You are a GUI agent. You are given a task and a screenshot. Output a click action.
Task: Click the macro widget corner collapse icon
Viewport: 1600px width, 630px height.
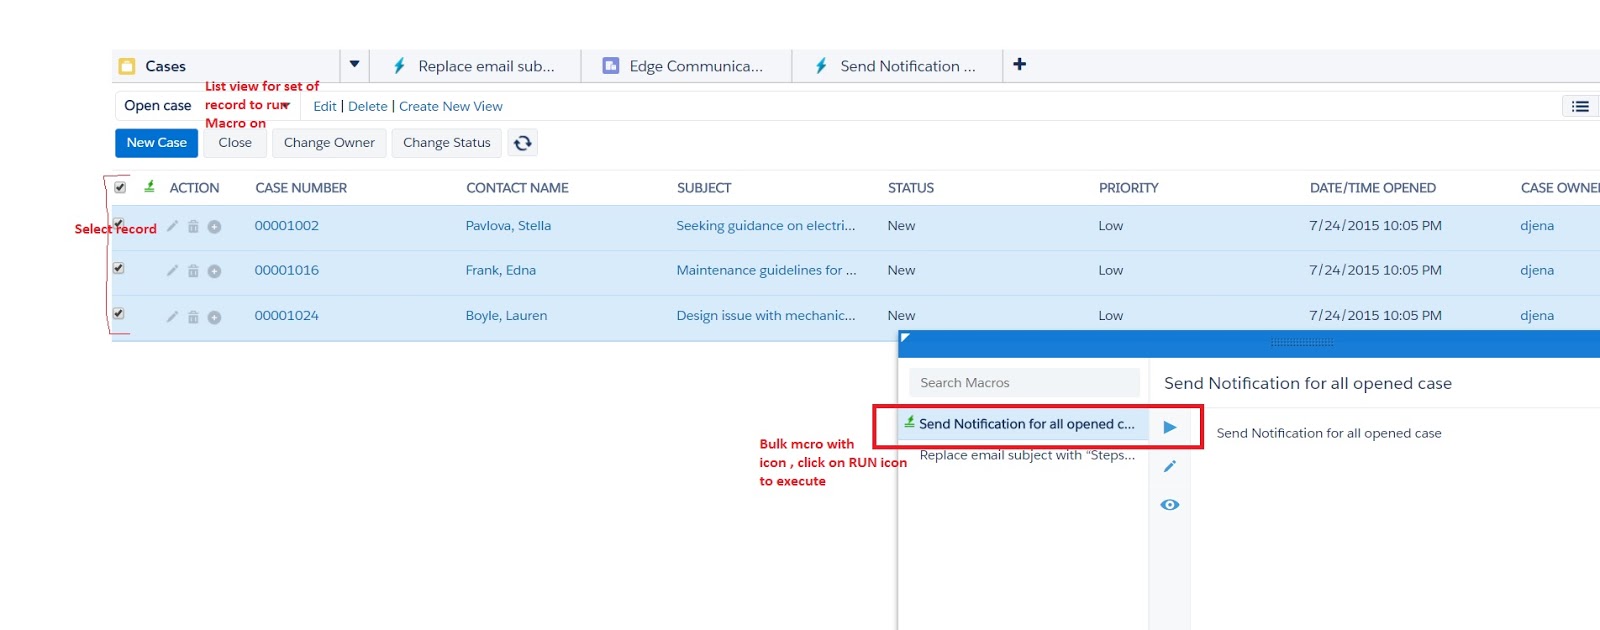point(905,338)
